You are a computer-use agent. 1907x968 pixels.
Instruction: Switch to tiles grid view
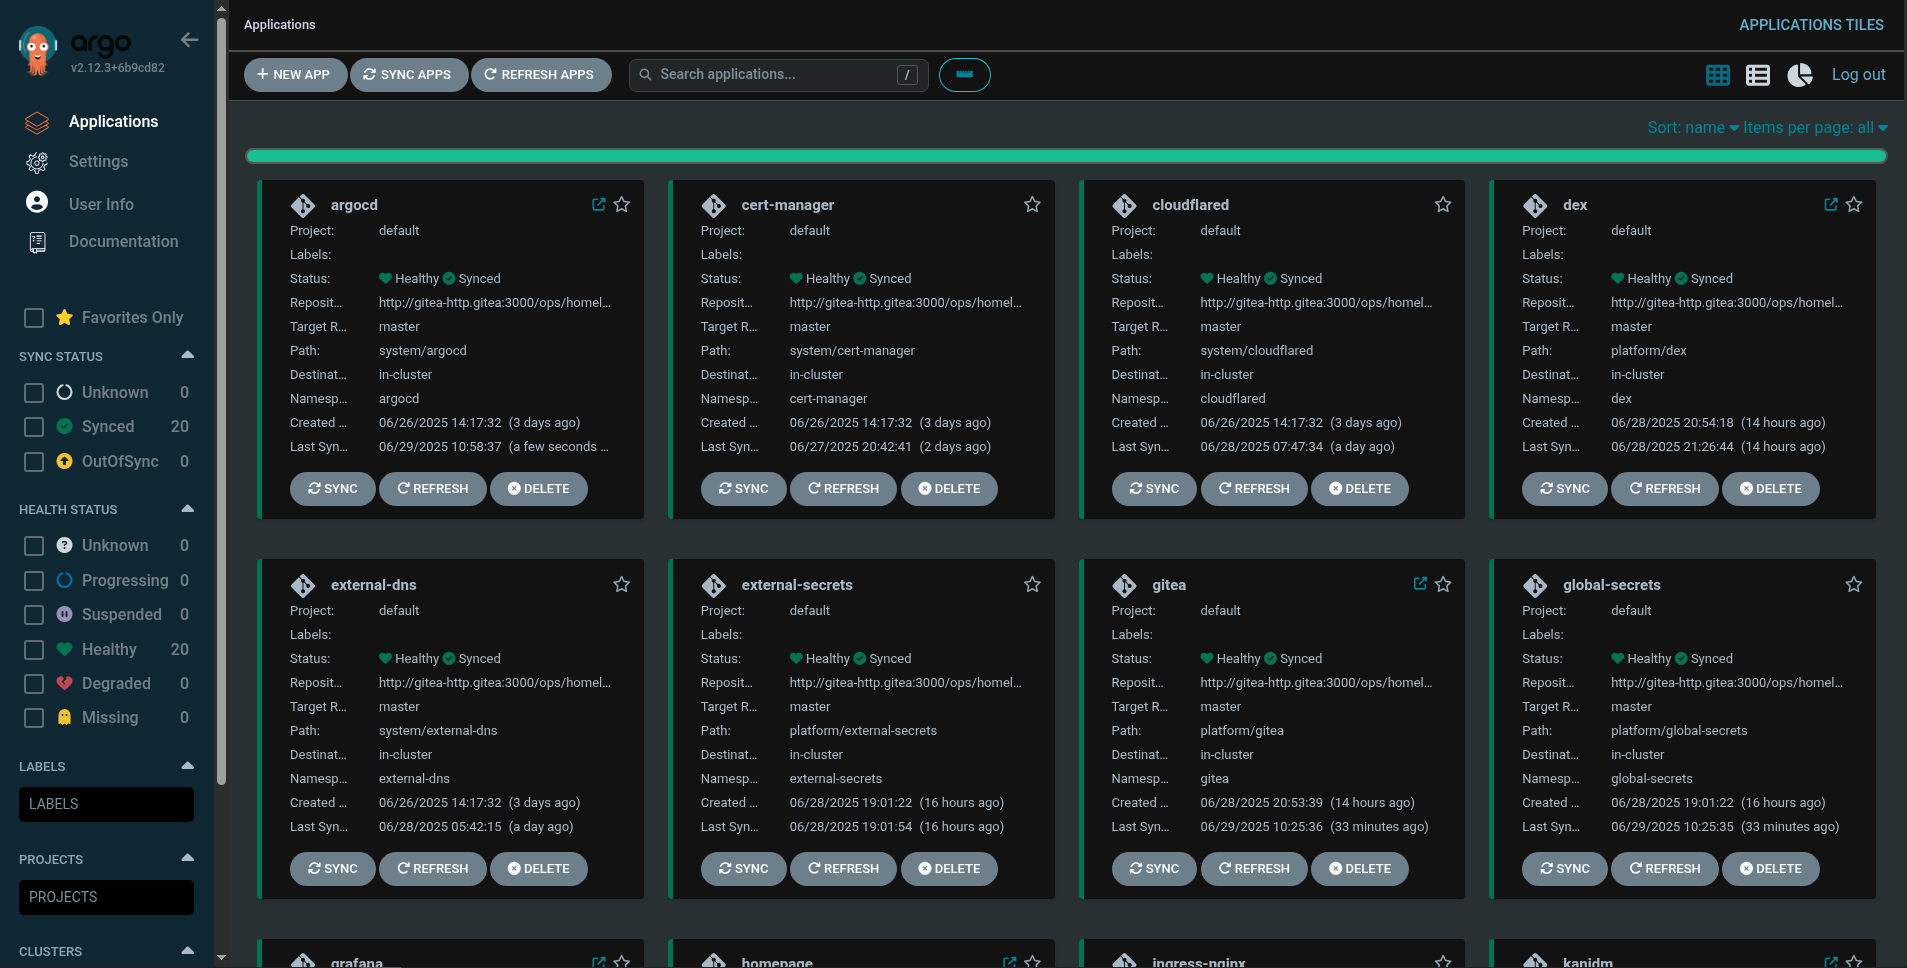(x=1718, y=75)
